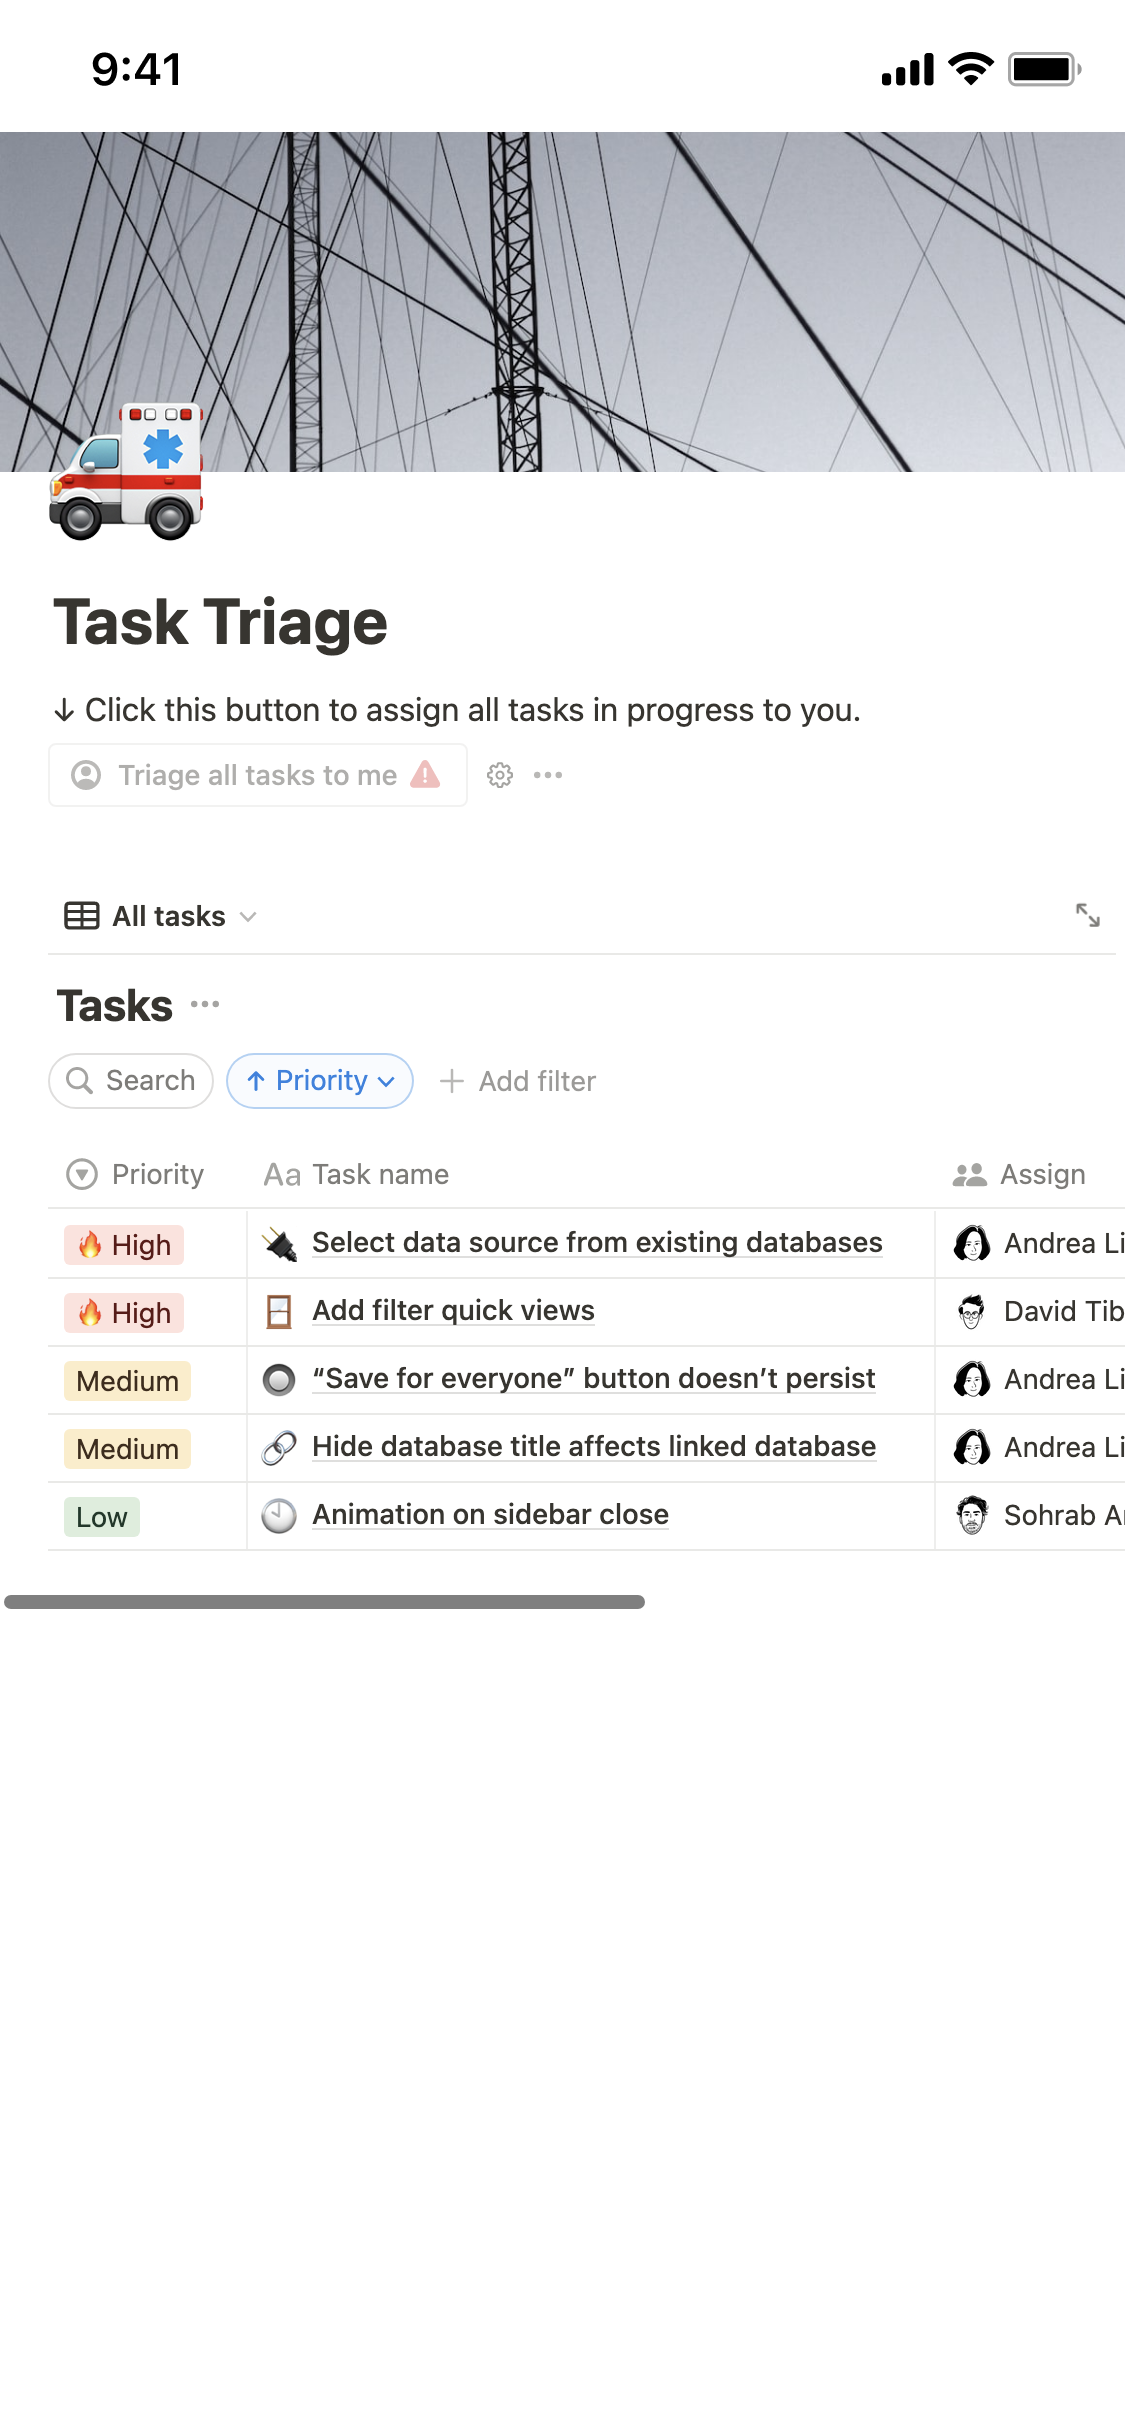This screenshot has width=1125, height=2436.
Task: Expand the database to full page
Action: [x=1087, y=915]
